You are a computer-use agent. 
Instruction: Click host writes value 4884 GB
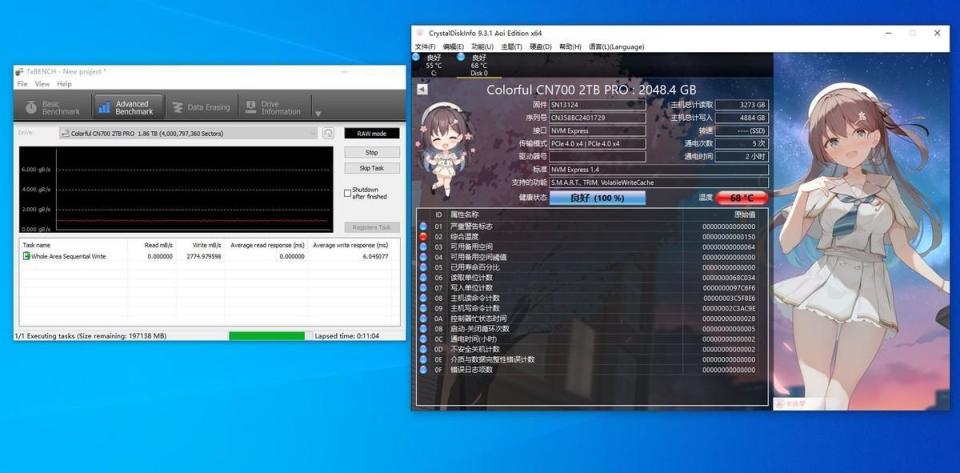point(741,117)
